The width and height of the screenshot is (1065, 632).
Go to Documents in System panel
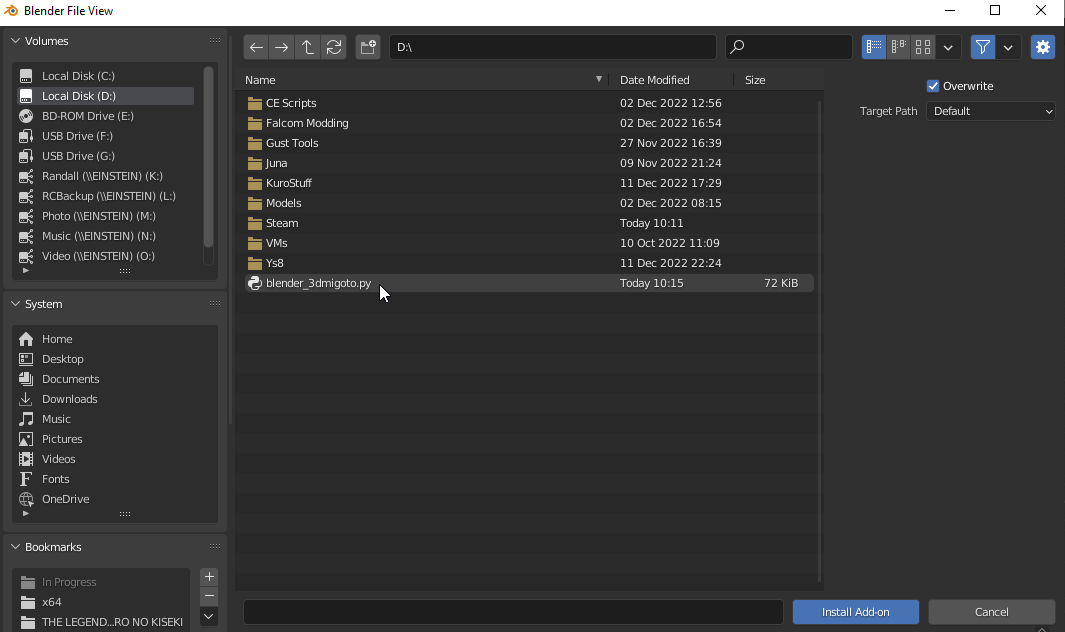pyautogui.click(x=114, y=379)
